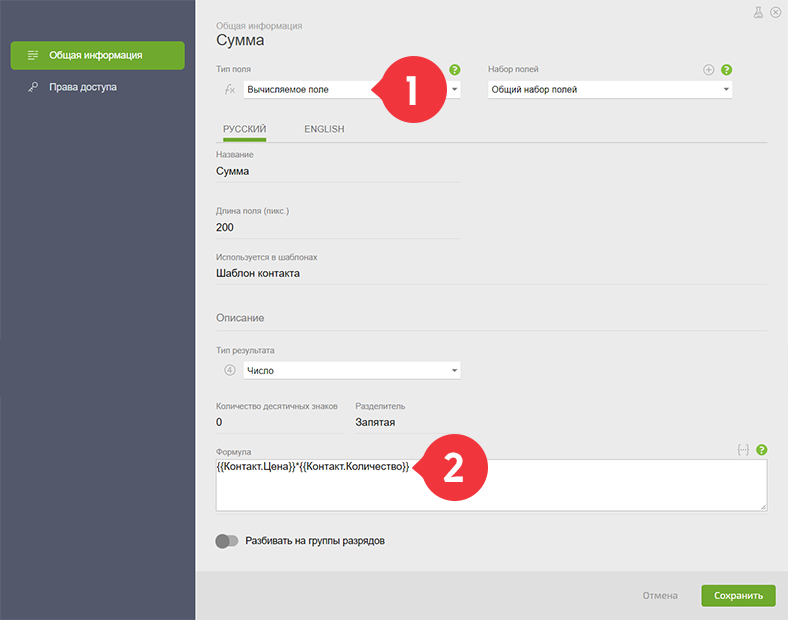Add a new field set with plus icon
This screenshot has height=620, width=788.
tap(709, 70)
